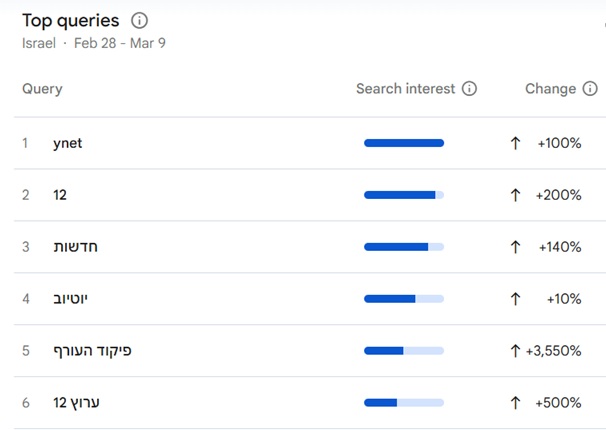The width and height of the screenshot is (606, 430).
Task: Click the up arrow in ynet row
Action: (516, 143)
